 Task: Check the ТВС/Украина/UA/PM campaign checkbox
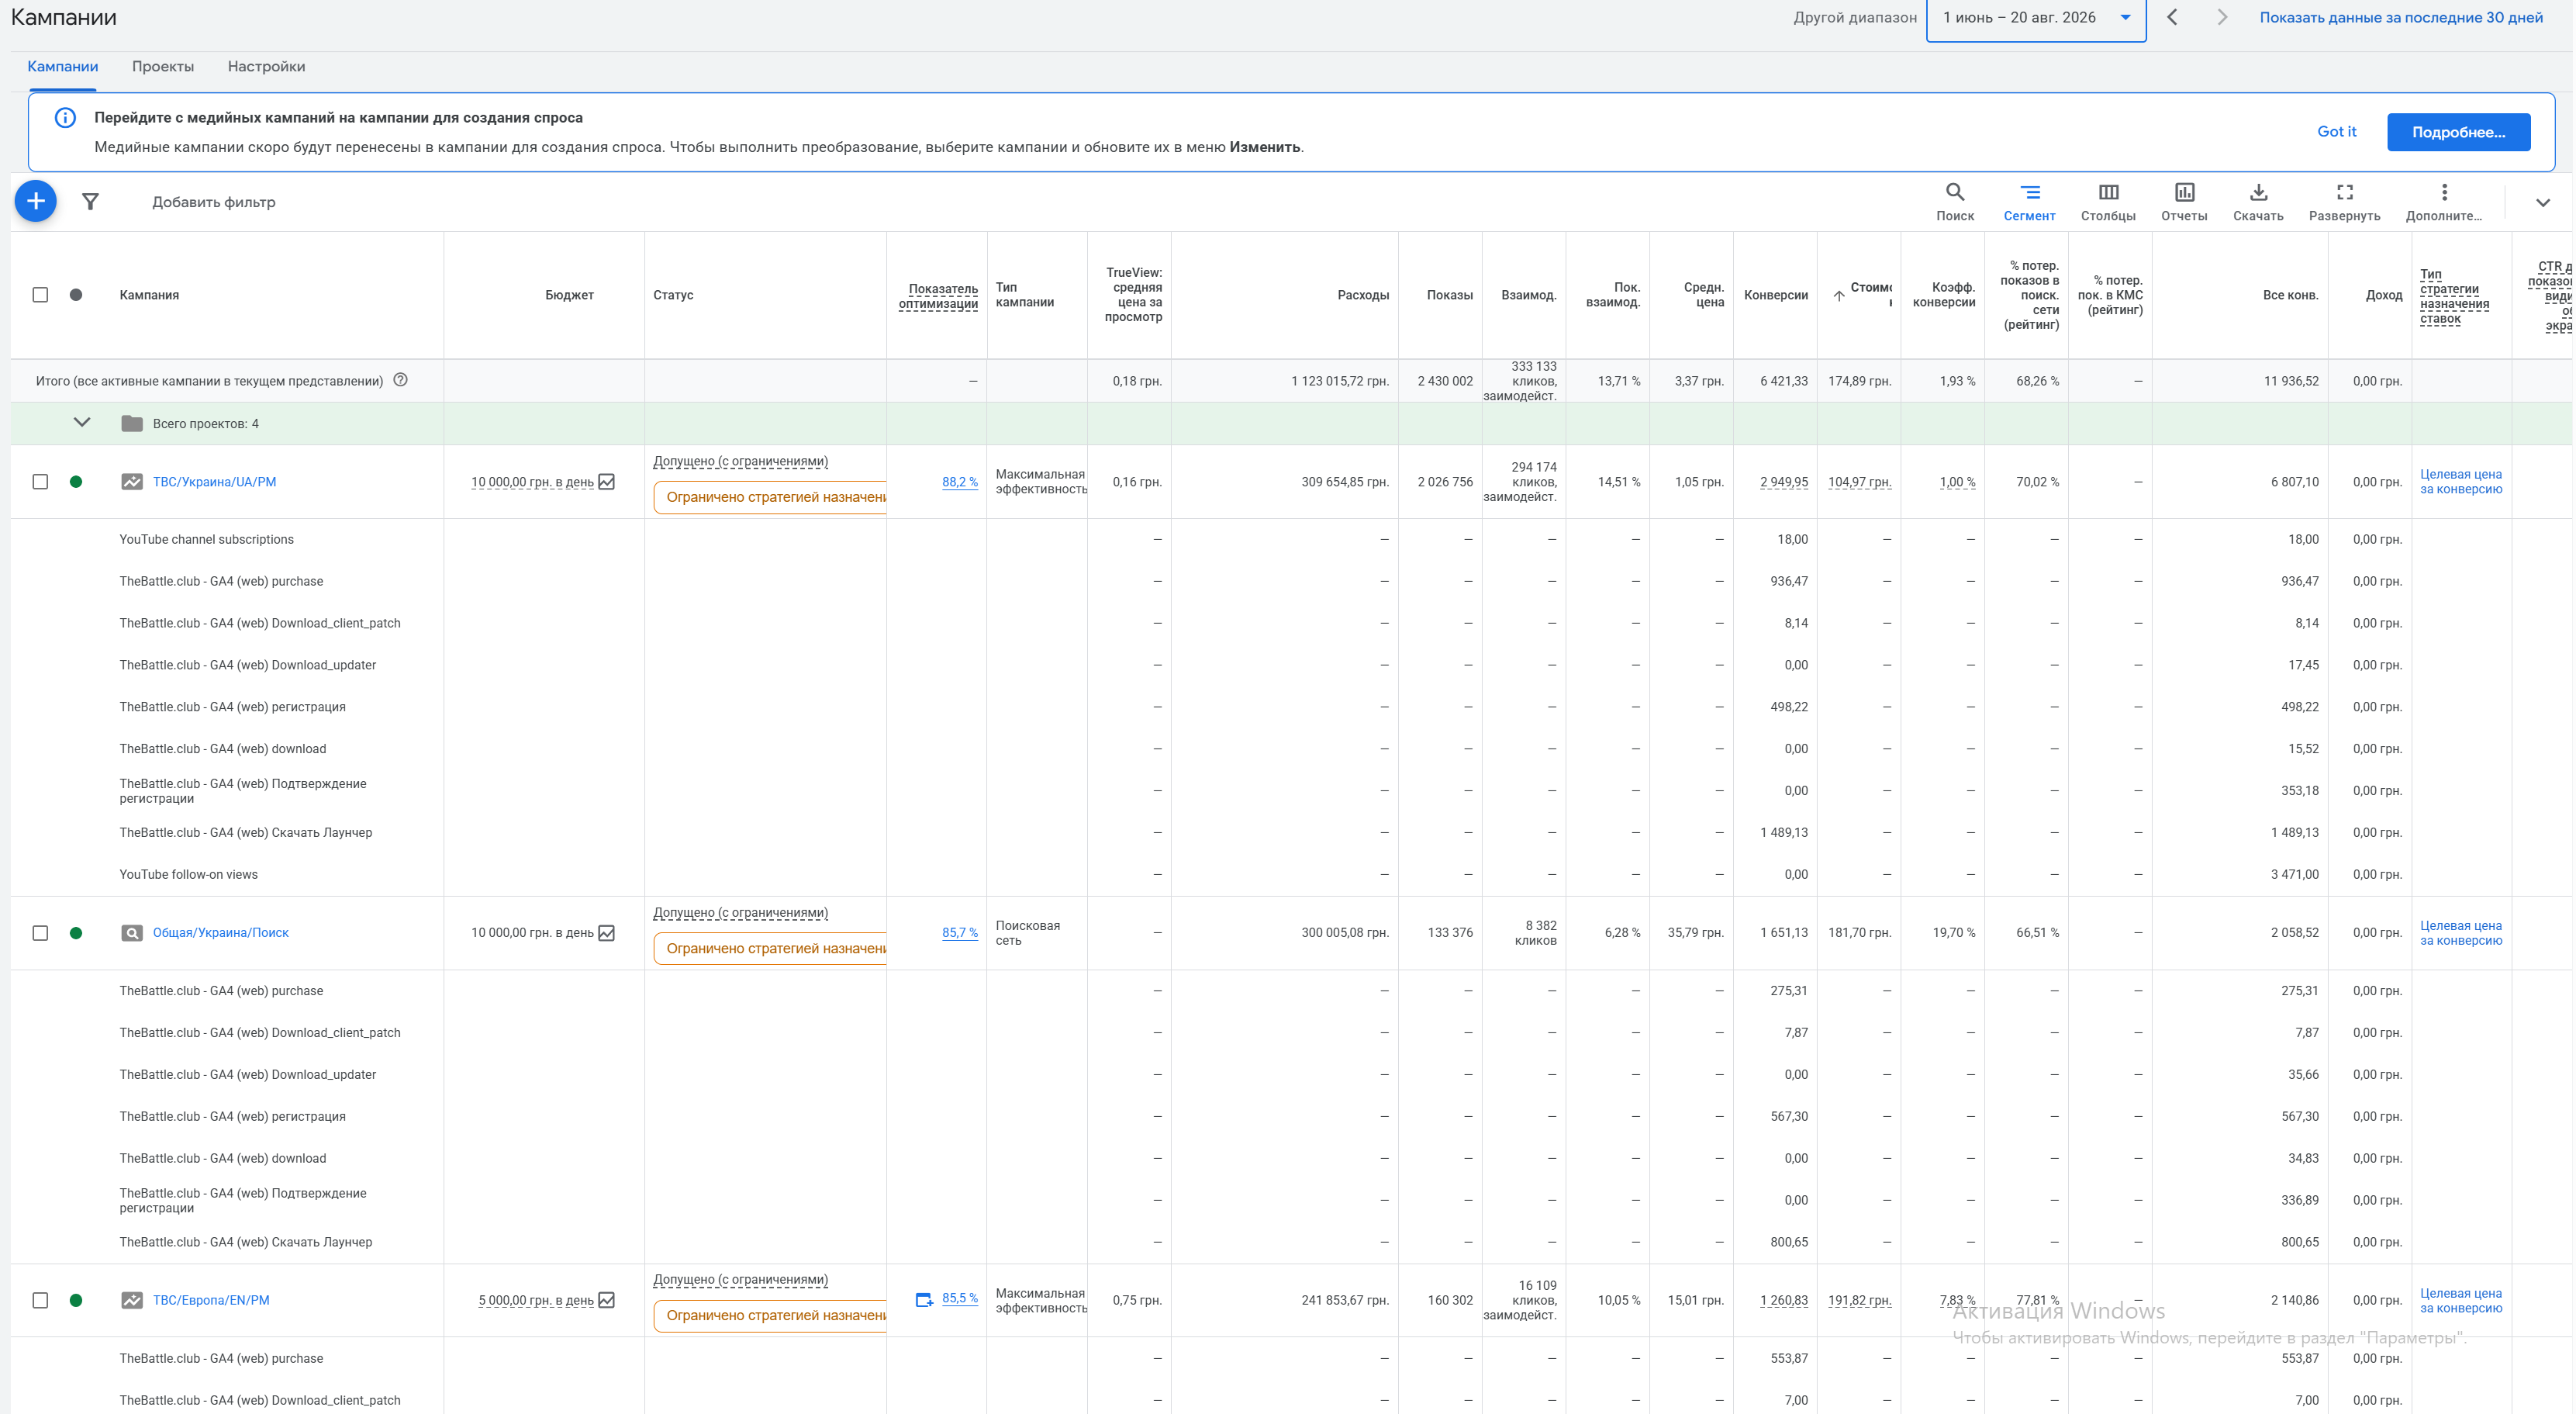[40, 482]
